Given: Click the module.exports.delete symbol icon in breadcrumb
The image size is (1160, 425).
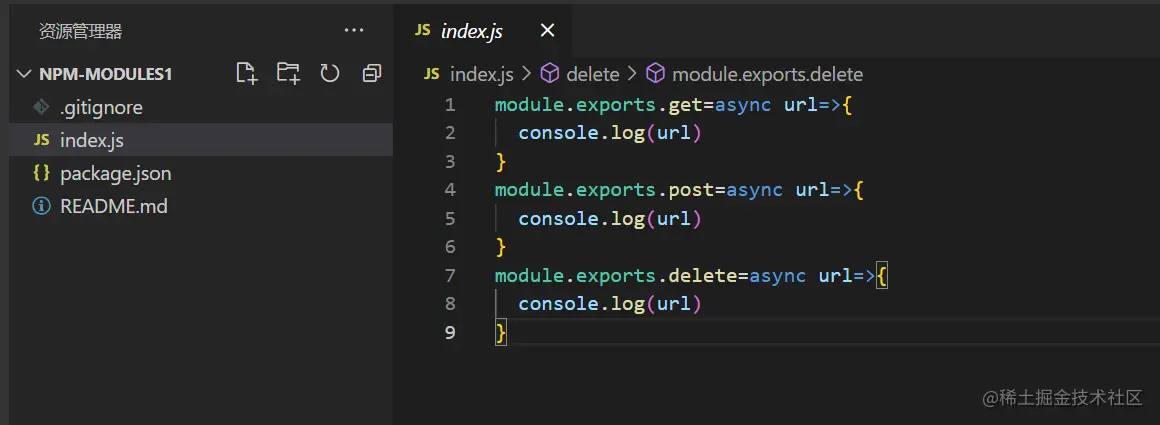Looking at the screenshot, I should [655, 74].
